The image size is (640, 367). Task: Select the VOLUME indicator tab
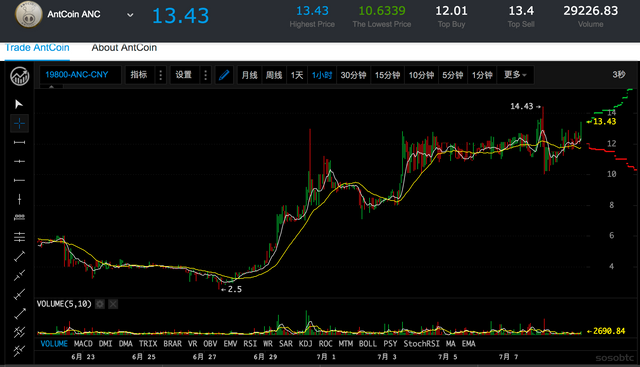[x=54, y=344]
